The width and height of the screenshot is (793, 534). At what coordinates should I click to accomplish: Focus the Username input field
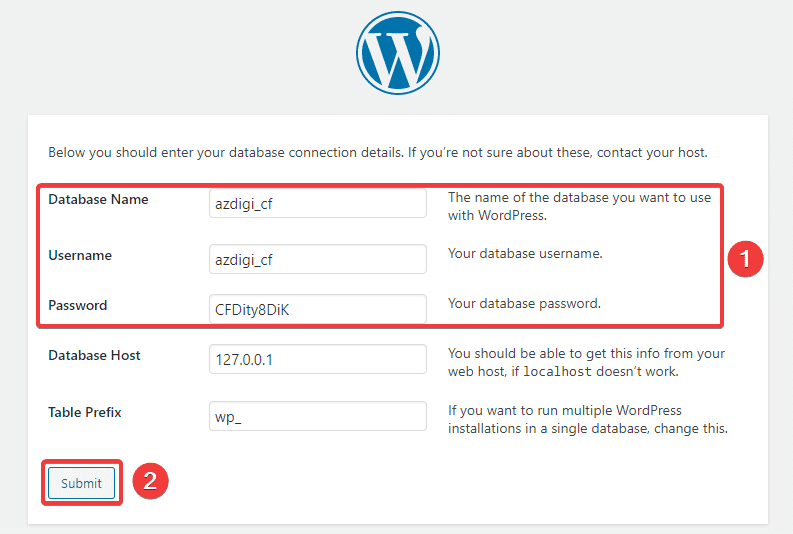click(317, 260)
